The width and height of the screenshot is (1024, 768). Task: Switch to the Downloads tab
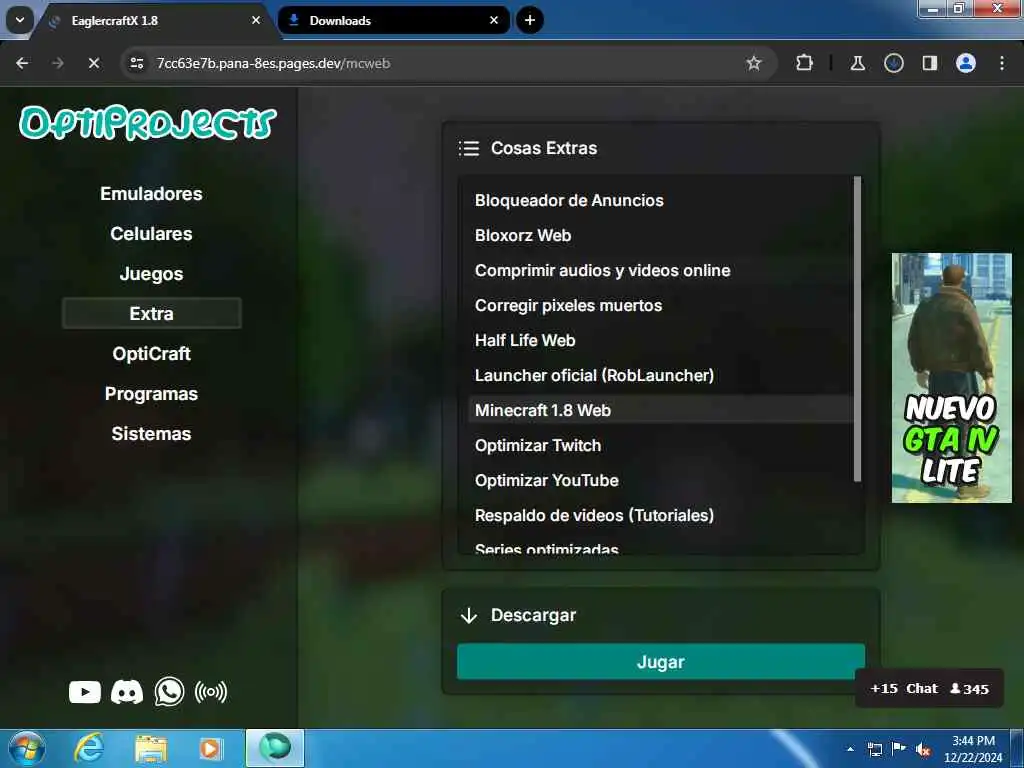(394, 20)
